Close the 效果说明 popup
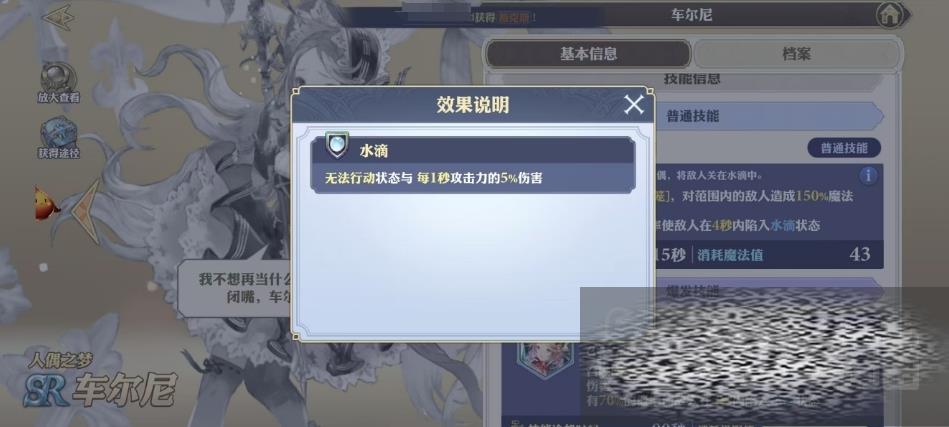The width and height of the screenshot is (949, 427). coord(634,105)
